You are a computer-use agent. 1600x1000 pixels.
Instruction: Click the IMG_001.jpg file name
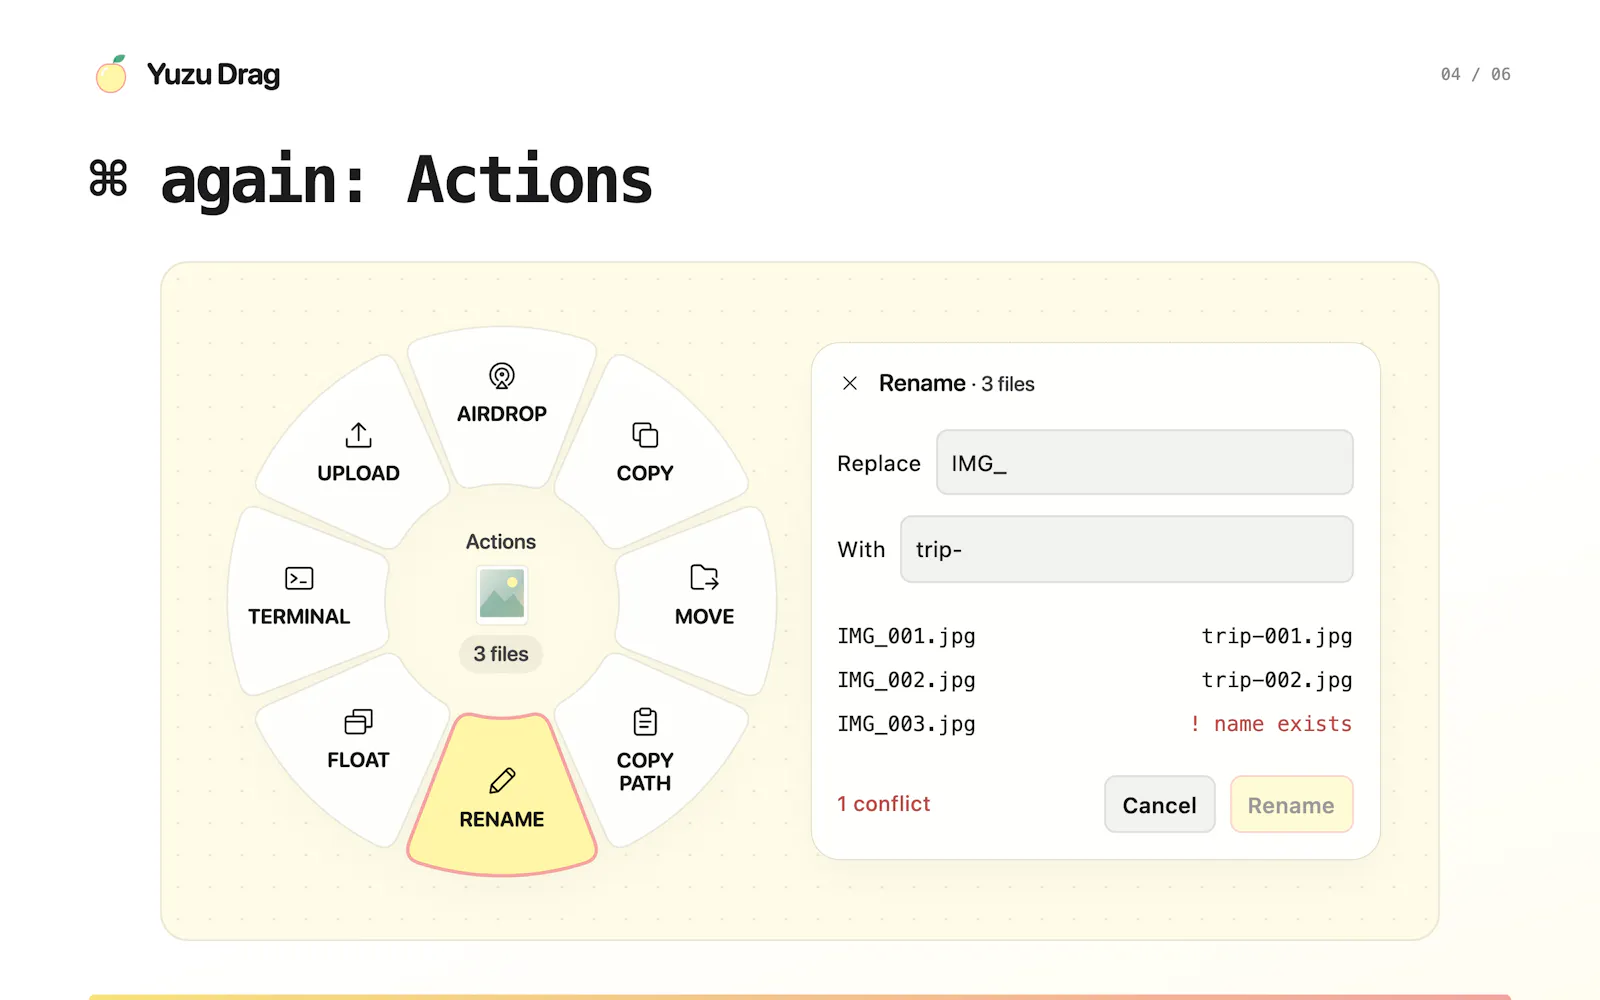(906, 636)
